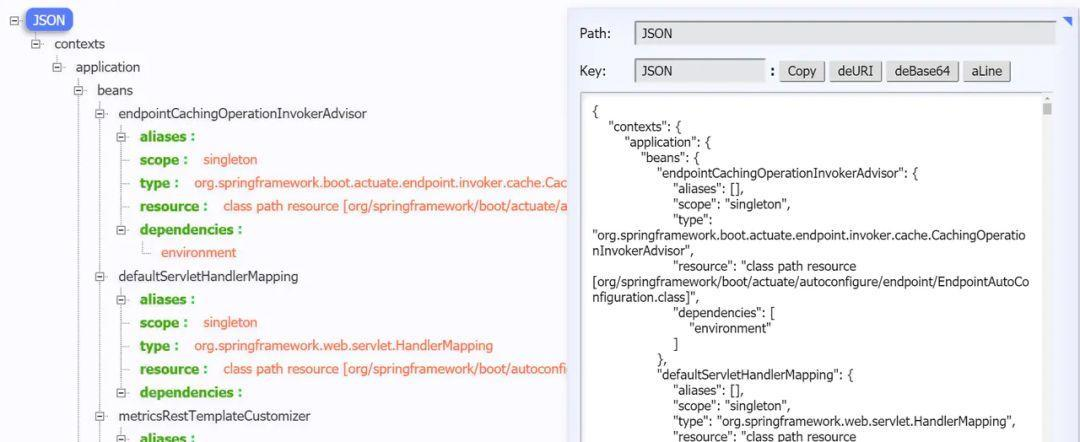Select the JSON root tree label
This screenshot has width=1080, height=442.
[49, 20]
